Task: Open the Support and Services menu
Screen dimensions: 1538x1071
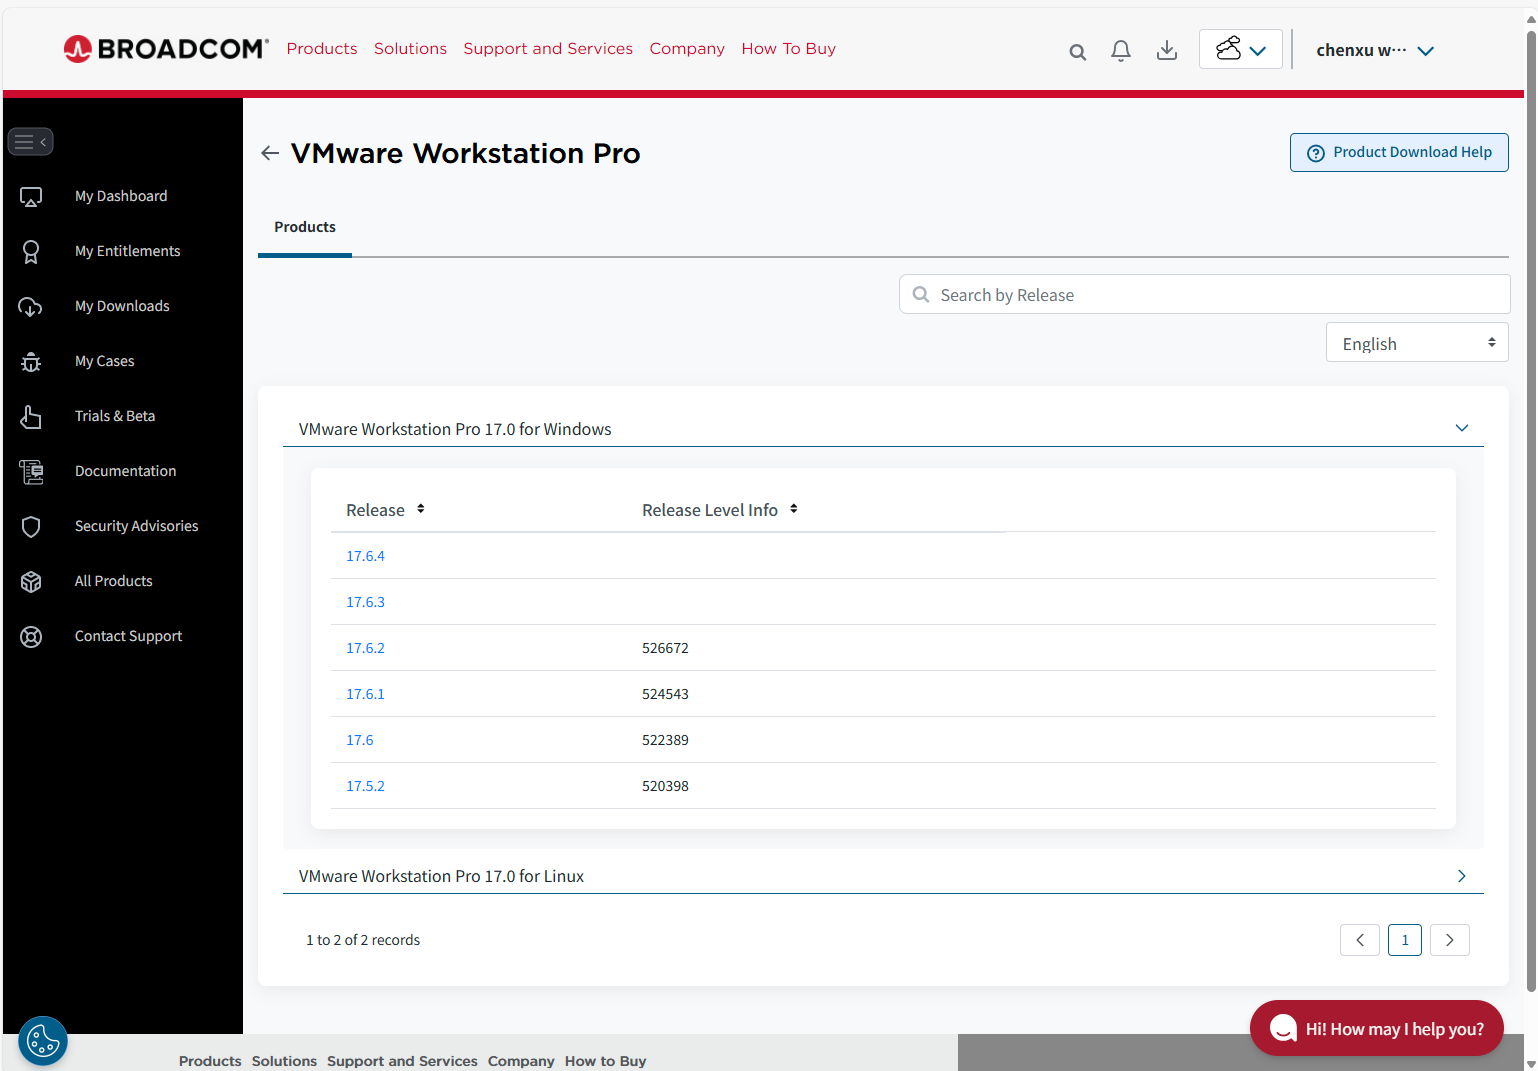Action: tap(548, 48)
